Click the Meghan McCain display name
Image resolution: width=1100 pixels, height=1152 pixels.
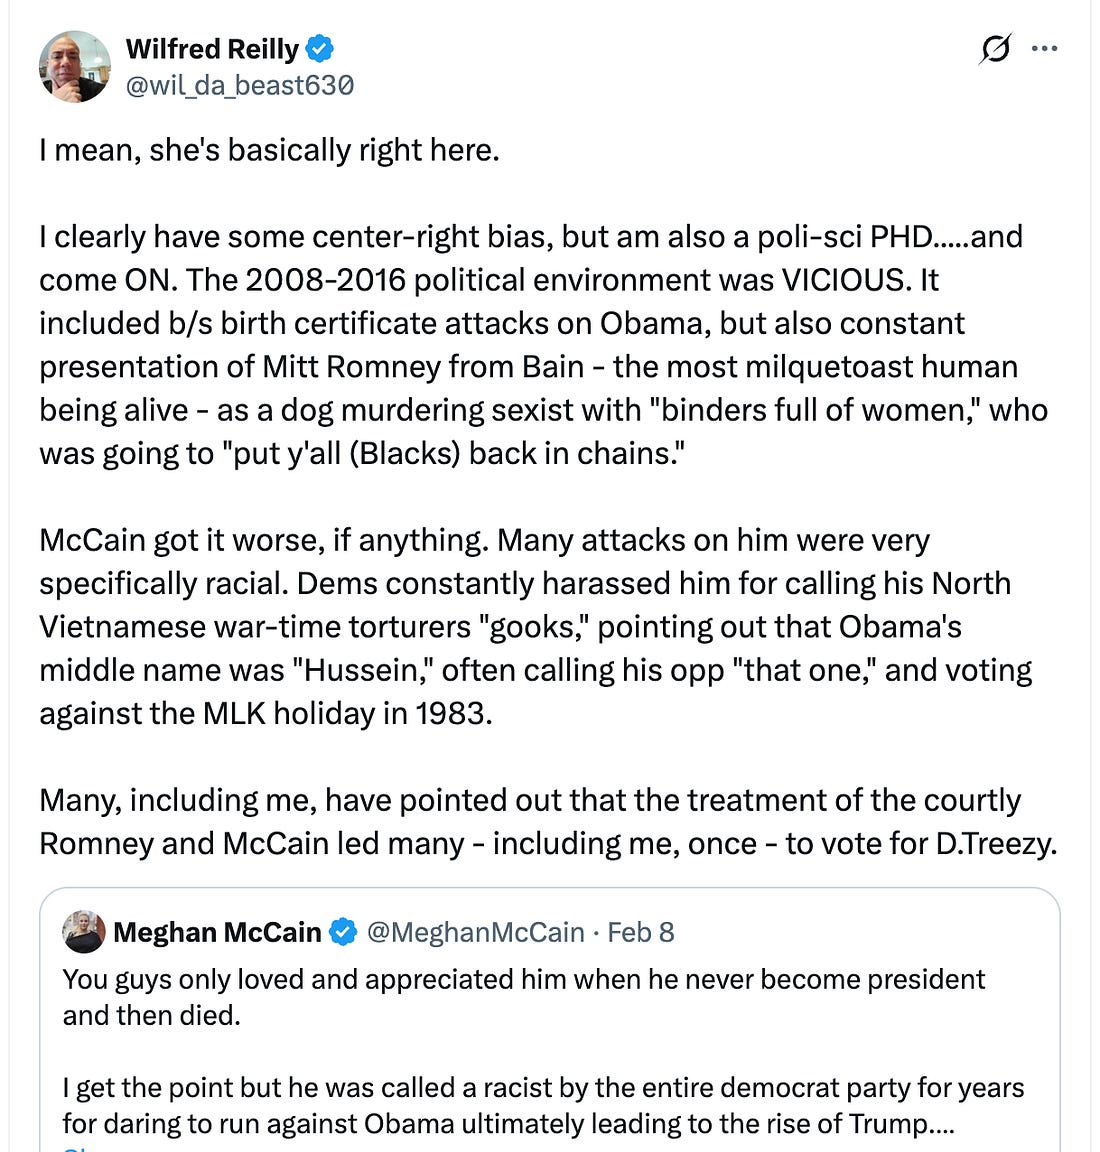coord(217,932)
